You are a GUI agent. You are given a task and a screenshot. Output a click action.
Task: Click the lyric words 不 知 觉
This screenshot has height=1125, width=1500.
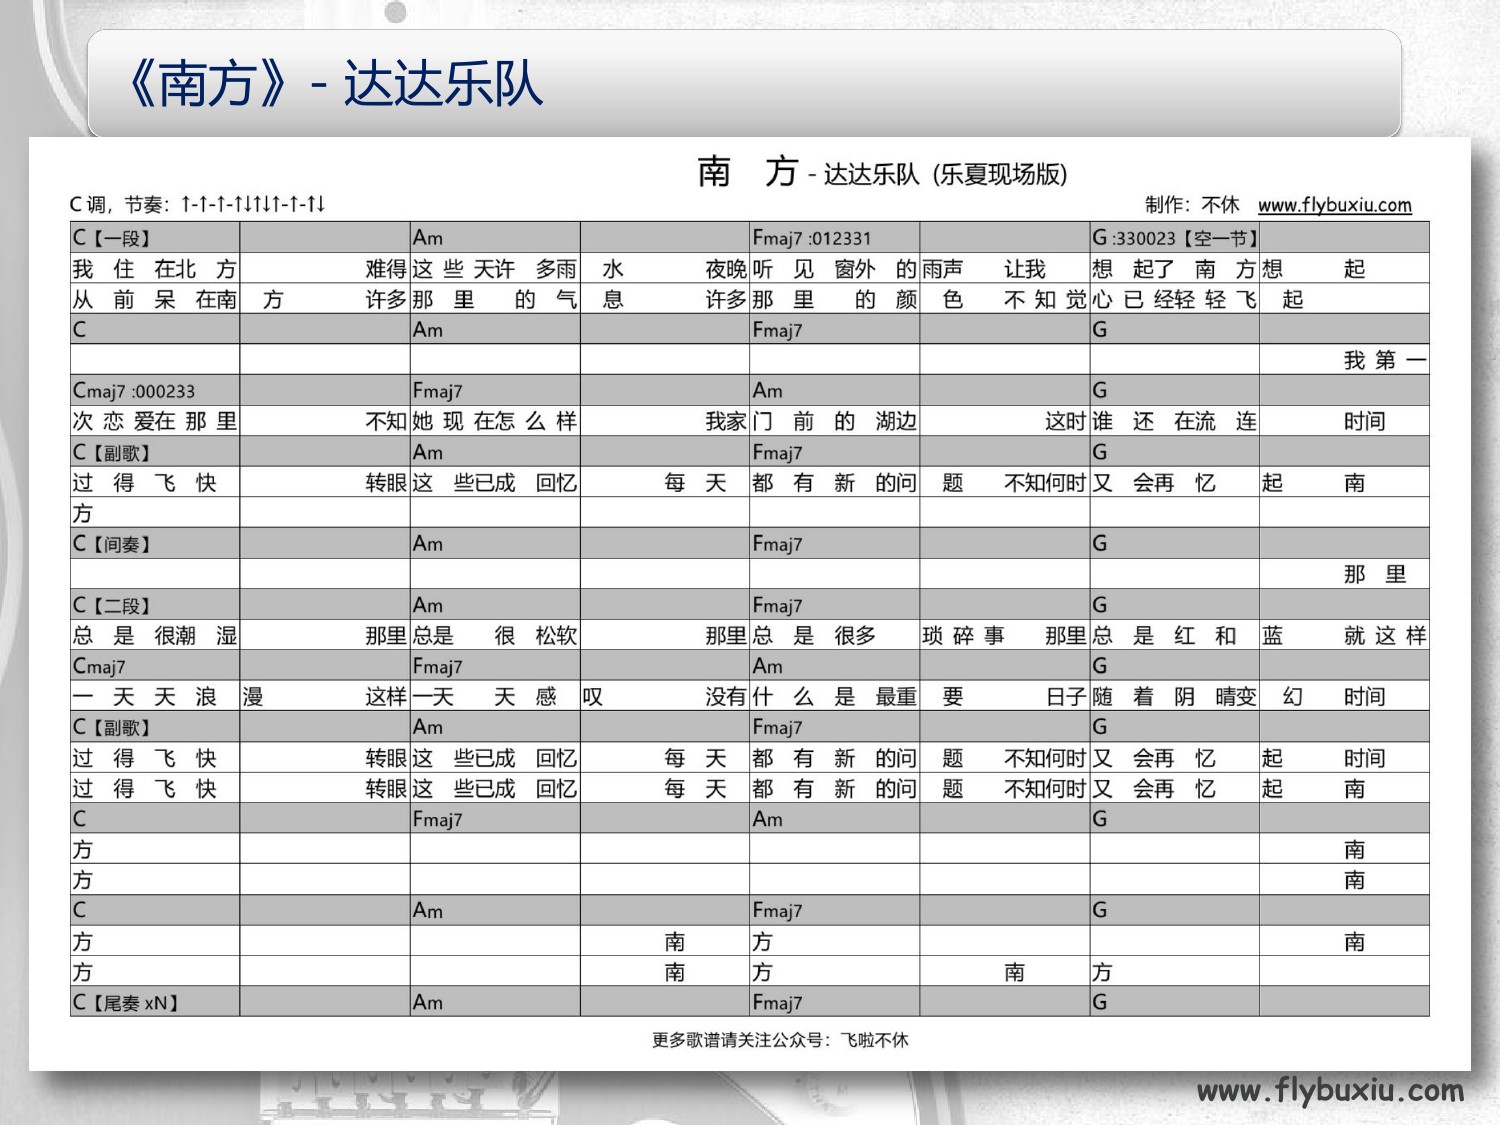(x=1046, y=299)
